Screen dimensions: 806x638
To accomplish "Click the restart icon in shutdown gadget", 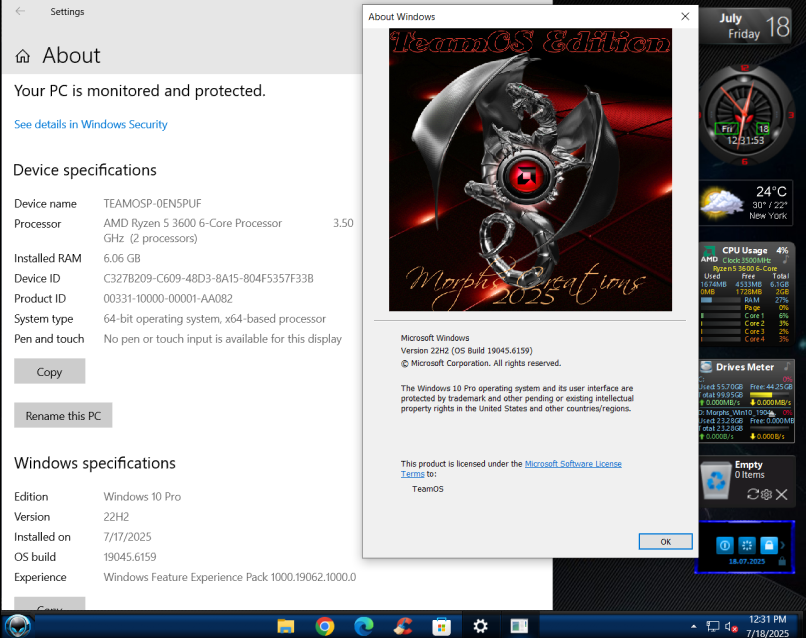I will click(747, 544).
